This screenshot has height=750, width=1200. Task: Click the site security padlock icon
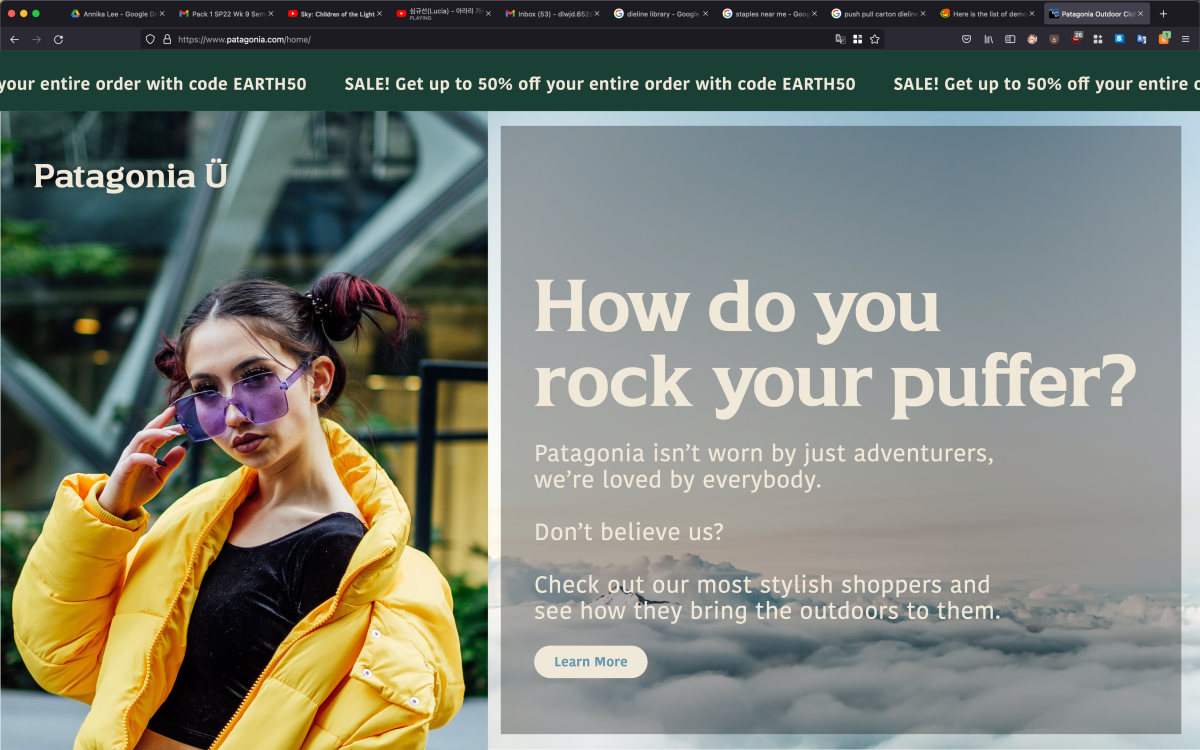(166, 39)
